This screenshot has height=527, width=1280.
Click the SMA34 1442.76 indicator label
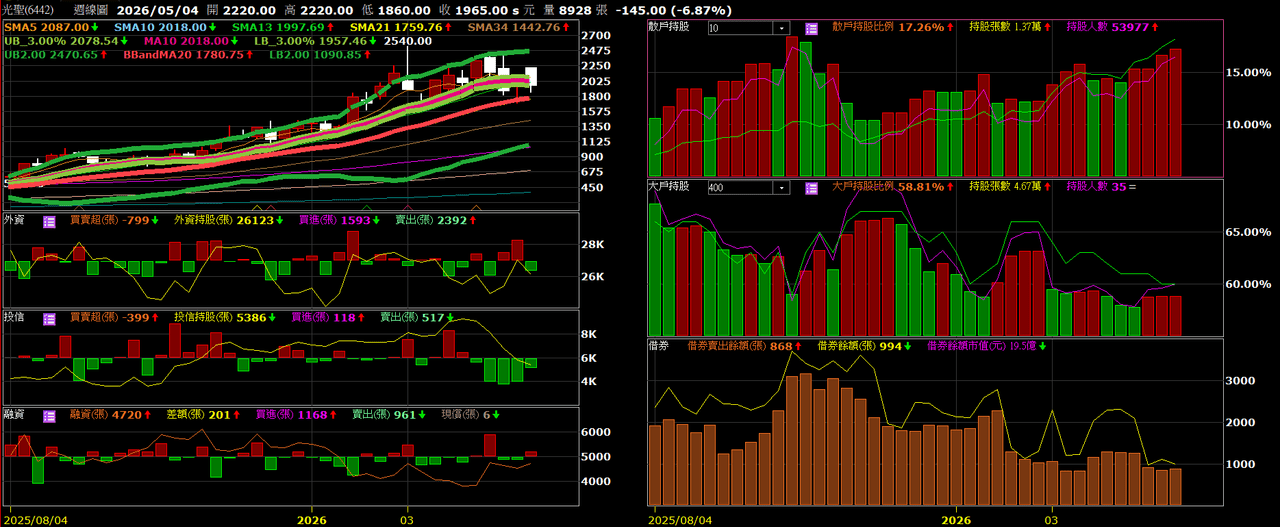pos(520,27)
